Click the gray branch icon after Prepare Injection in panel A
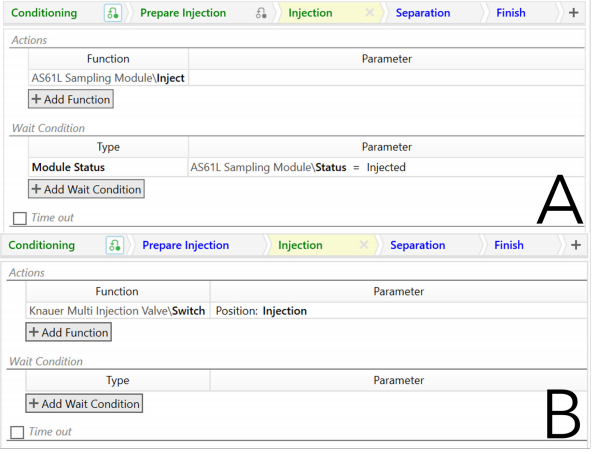 (261, 13)
